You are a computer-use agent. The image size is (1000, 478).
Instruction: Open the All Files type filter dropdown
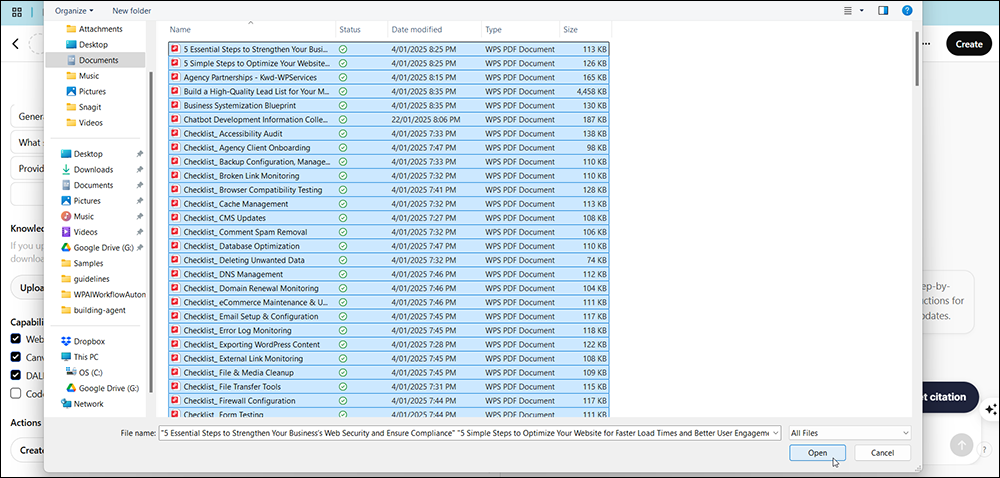click(850, 433)
